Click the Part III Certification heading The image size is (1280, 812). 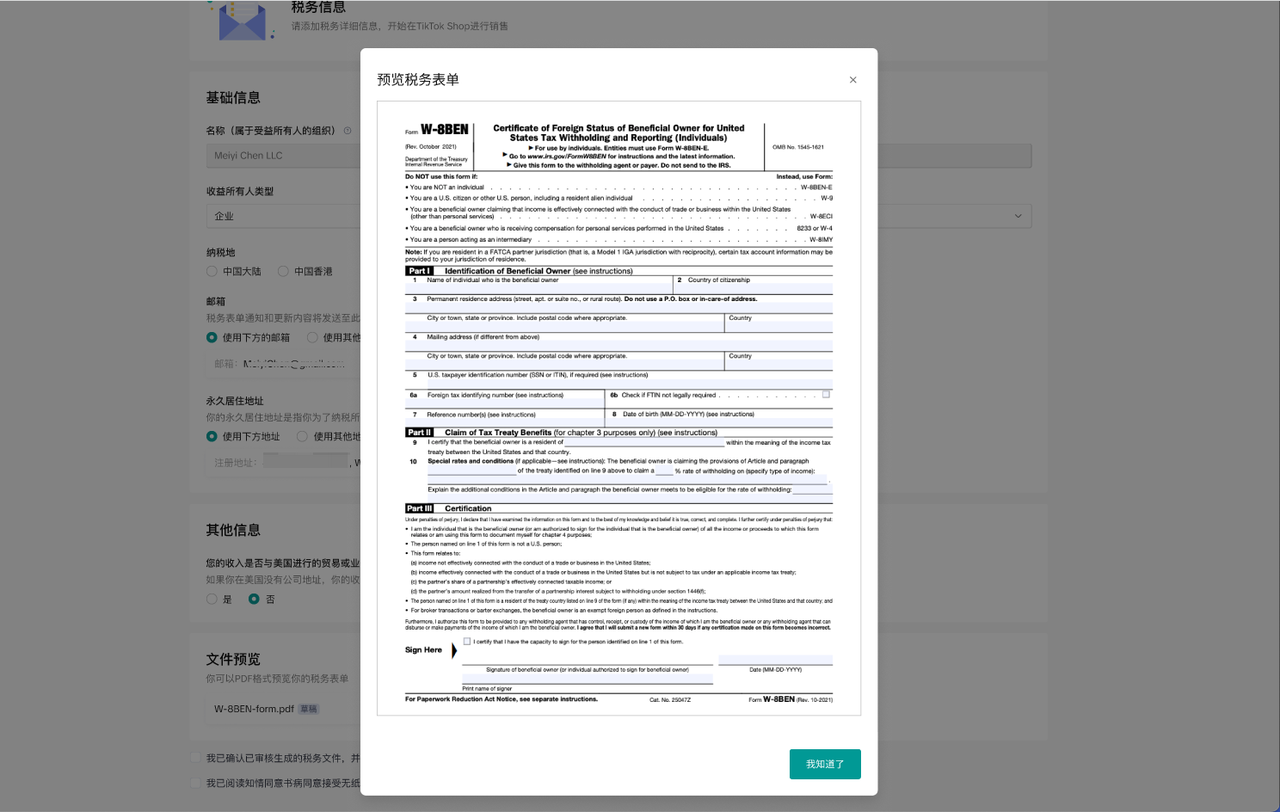click(x=449, y=508)
